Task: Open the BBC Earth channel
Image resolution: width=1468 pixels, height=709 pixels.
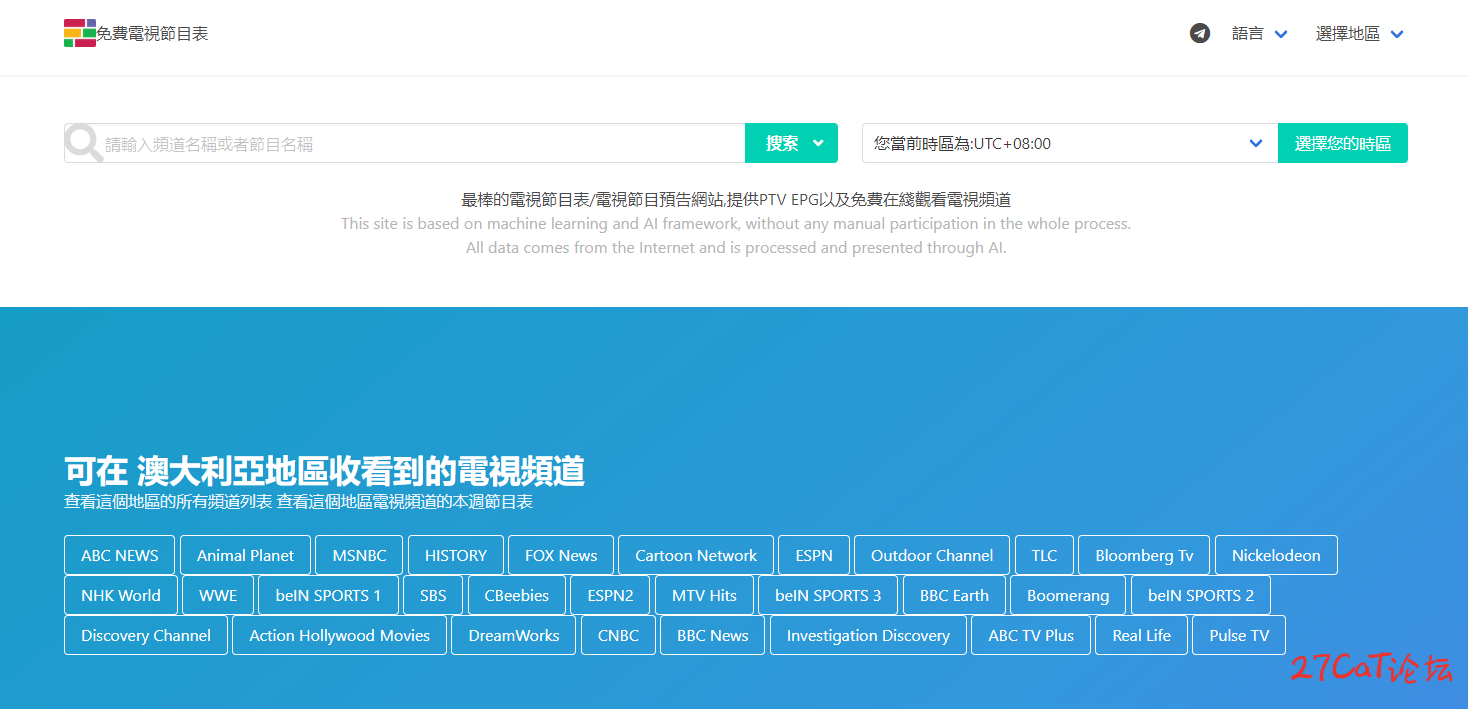Action: (954, 595)
